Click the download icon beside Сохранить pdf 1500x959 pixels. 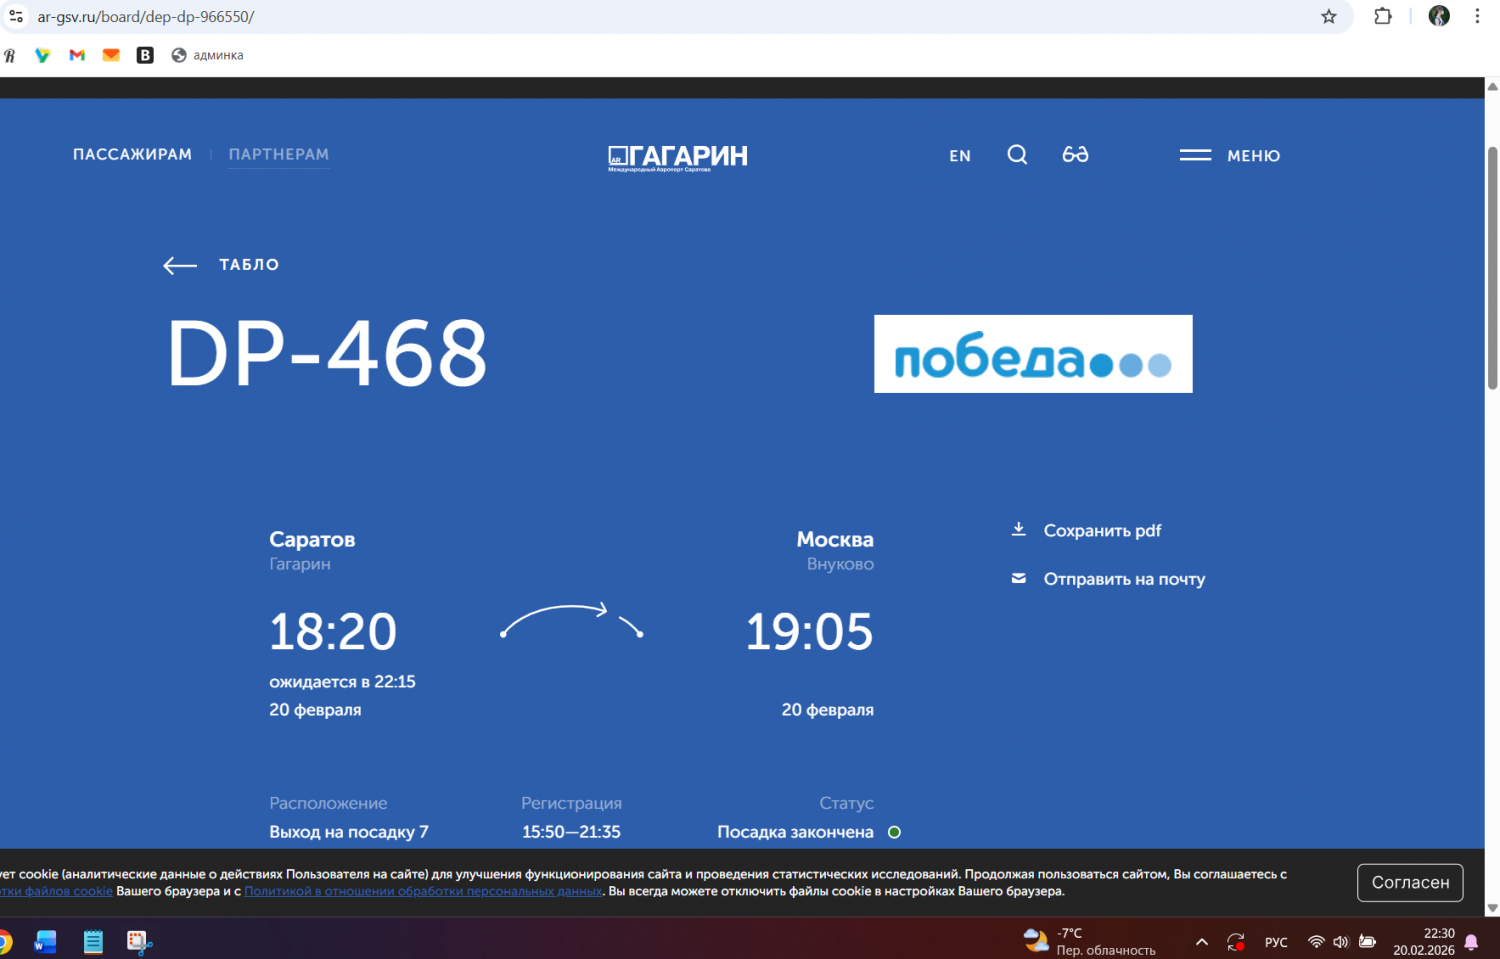point(1019,530)
